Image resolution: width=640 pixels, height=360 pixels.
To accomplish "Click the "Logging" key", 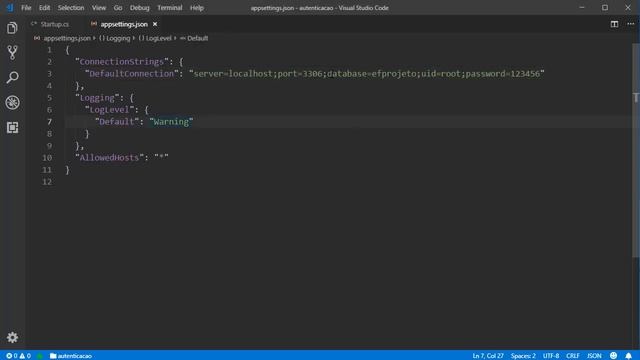I will pos(97,98).
